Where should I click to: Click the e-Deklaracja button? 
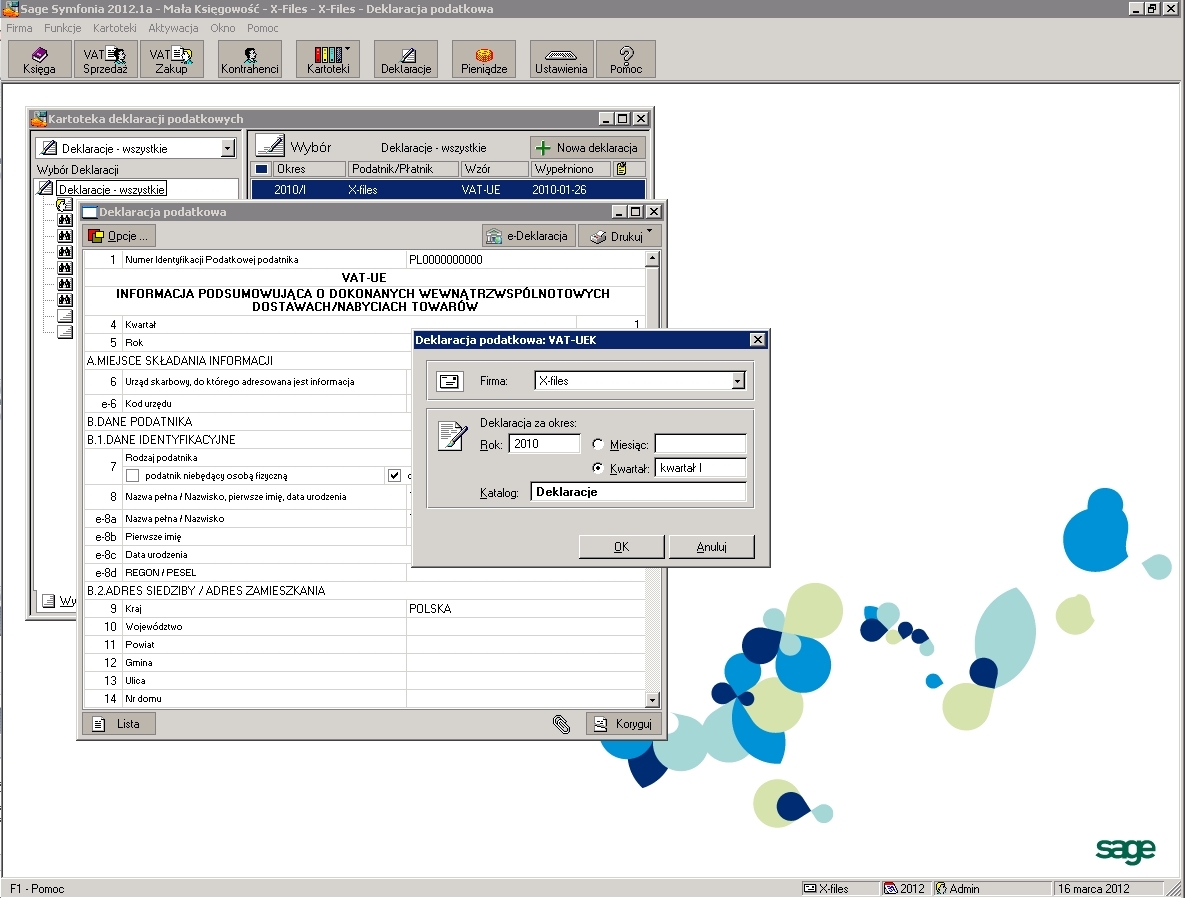click(x=529, y=236)
